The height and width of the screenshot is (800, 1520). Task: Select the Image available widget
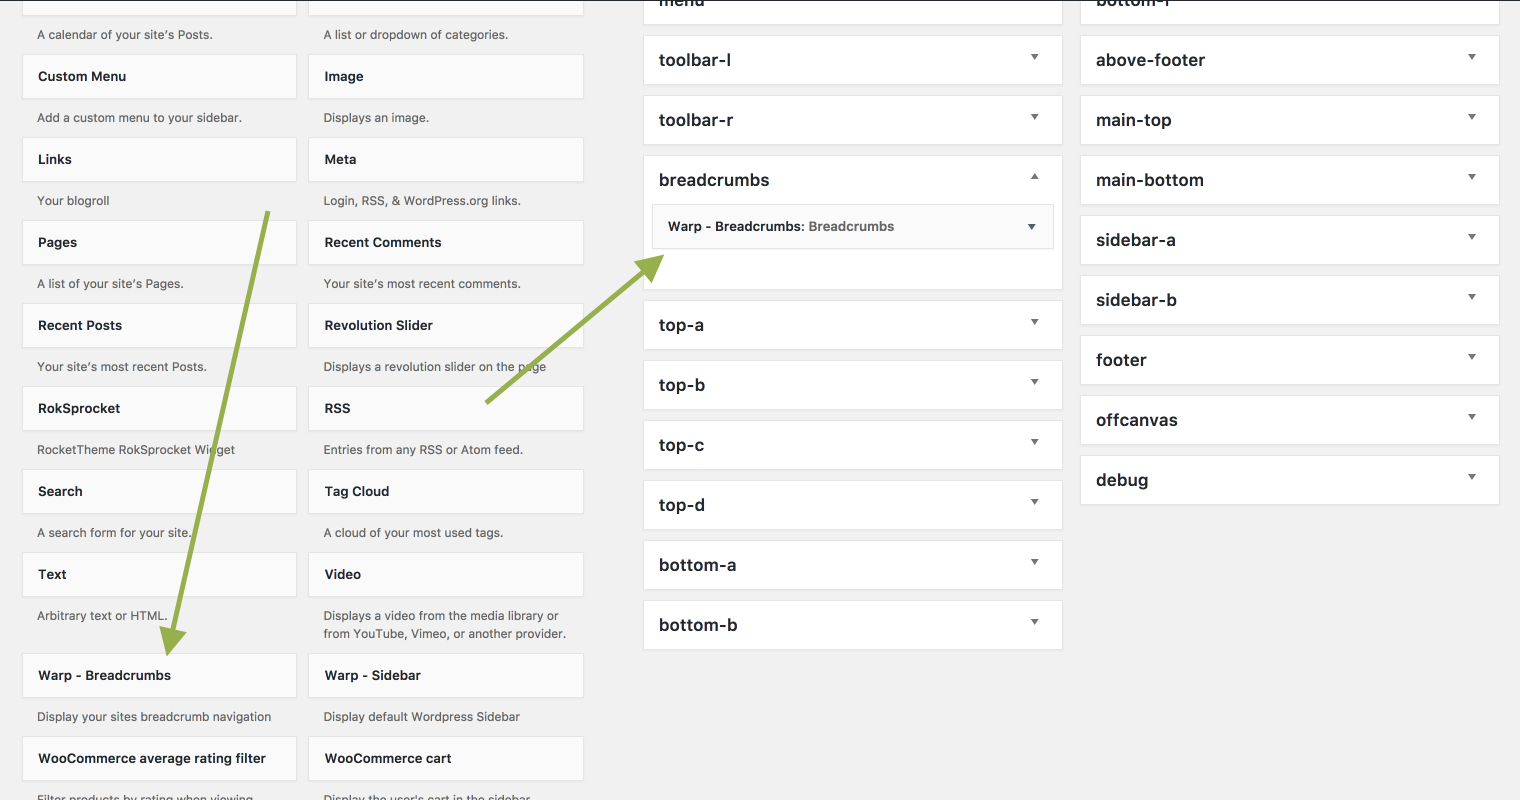pyautogui.click(x=446, y=76)
